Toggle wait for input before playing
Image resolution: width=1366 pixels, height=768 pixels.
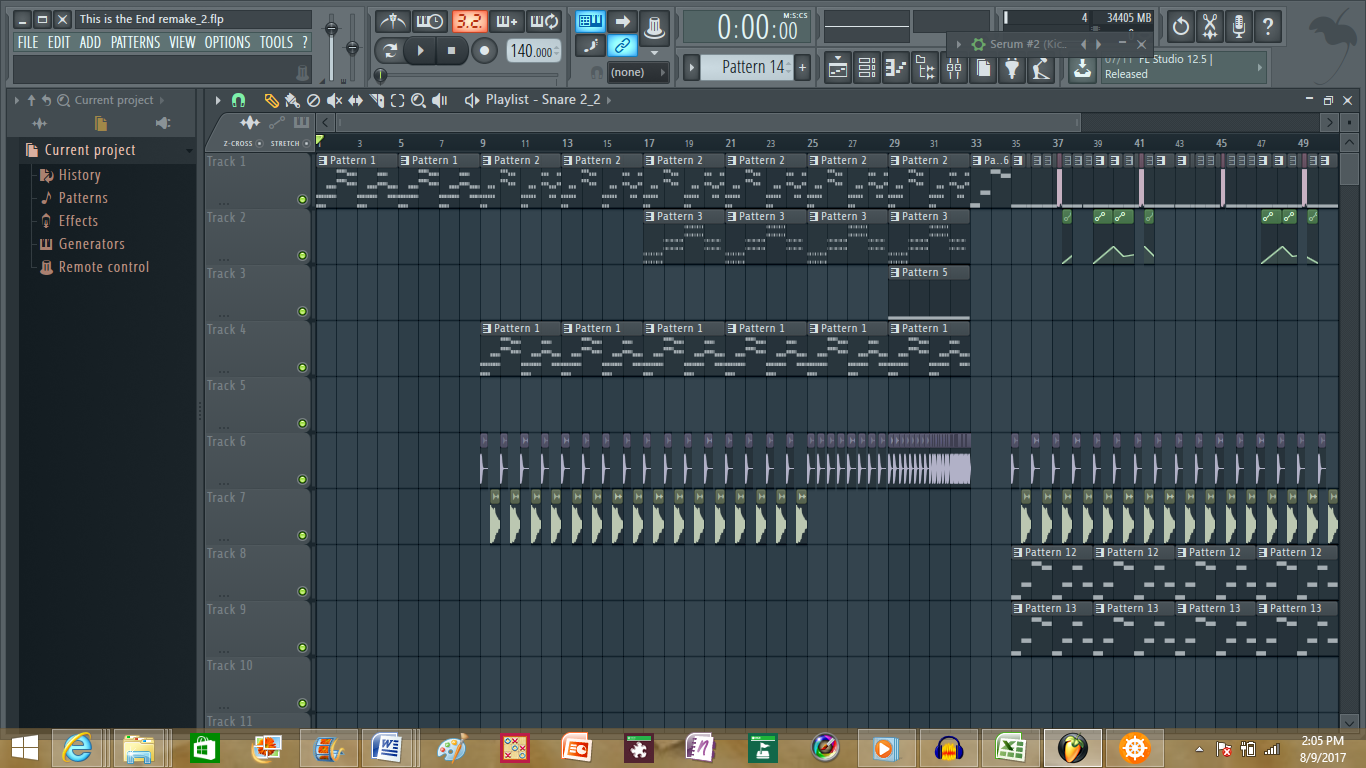(430, 21)
